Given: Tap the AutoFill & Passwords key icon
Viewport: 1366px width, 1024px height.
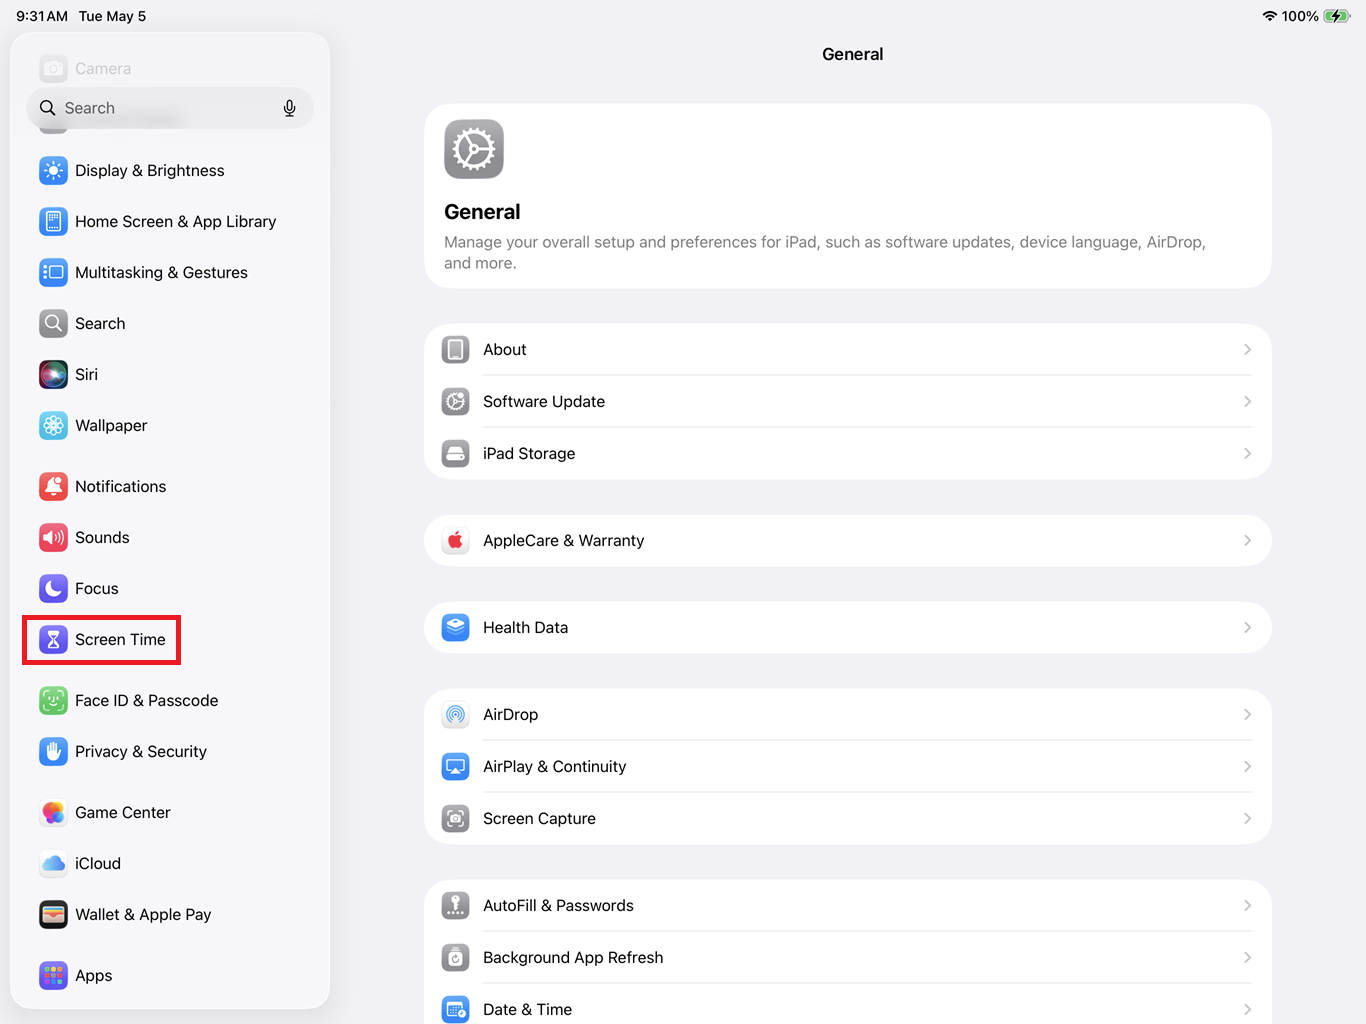Looking at the screenshot, I should [x=456, y=906].
